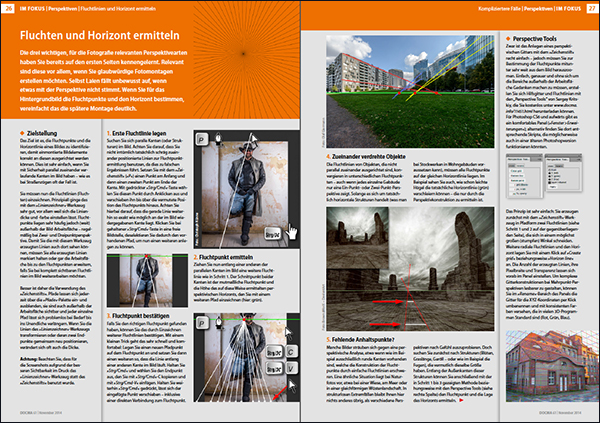
Task: Click the heading '4. Zueinander verdrehte Objekte'
Action: tap(365, 157)
